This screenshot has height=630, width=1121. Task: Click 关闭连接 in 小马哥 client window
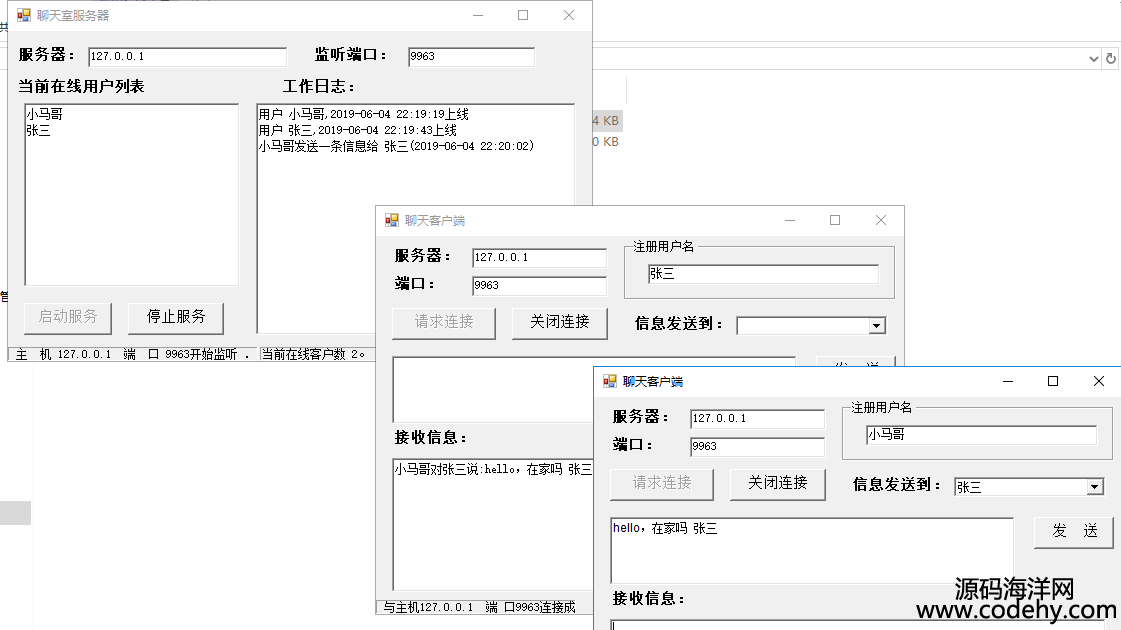point(778,483)
